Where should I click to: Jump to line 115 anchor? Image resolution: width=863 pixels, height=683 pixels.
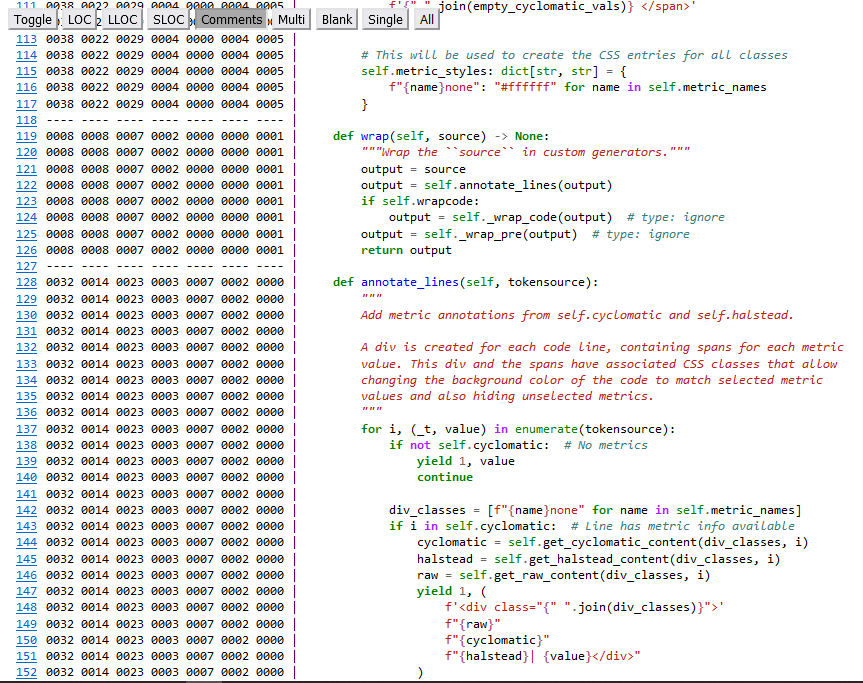coord(26,72)
